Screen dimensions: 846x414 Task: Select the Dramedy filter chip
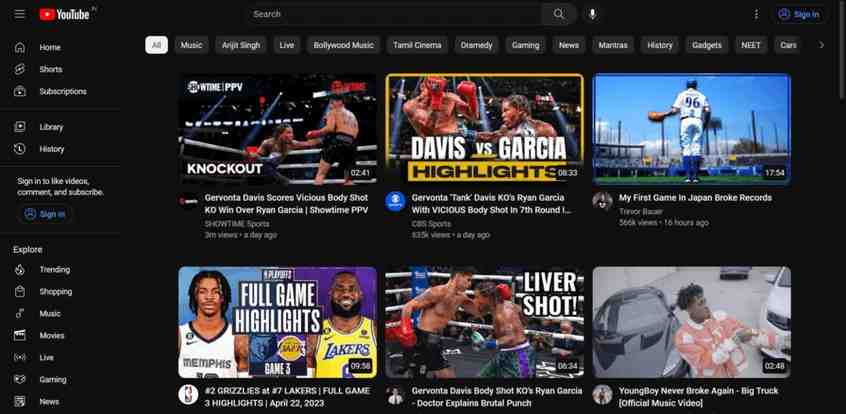point(476,45)
